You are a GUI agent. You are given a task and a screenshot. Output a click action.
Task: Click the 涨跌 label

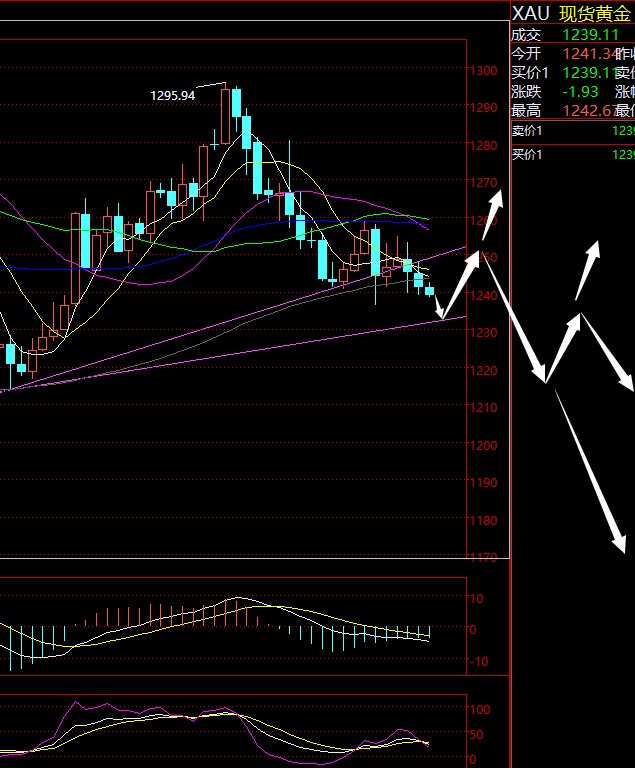pos(526,92)
